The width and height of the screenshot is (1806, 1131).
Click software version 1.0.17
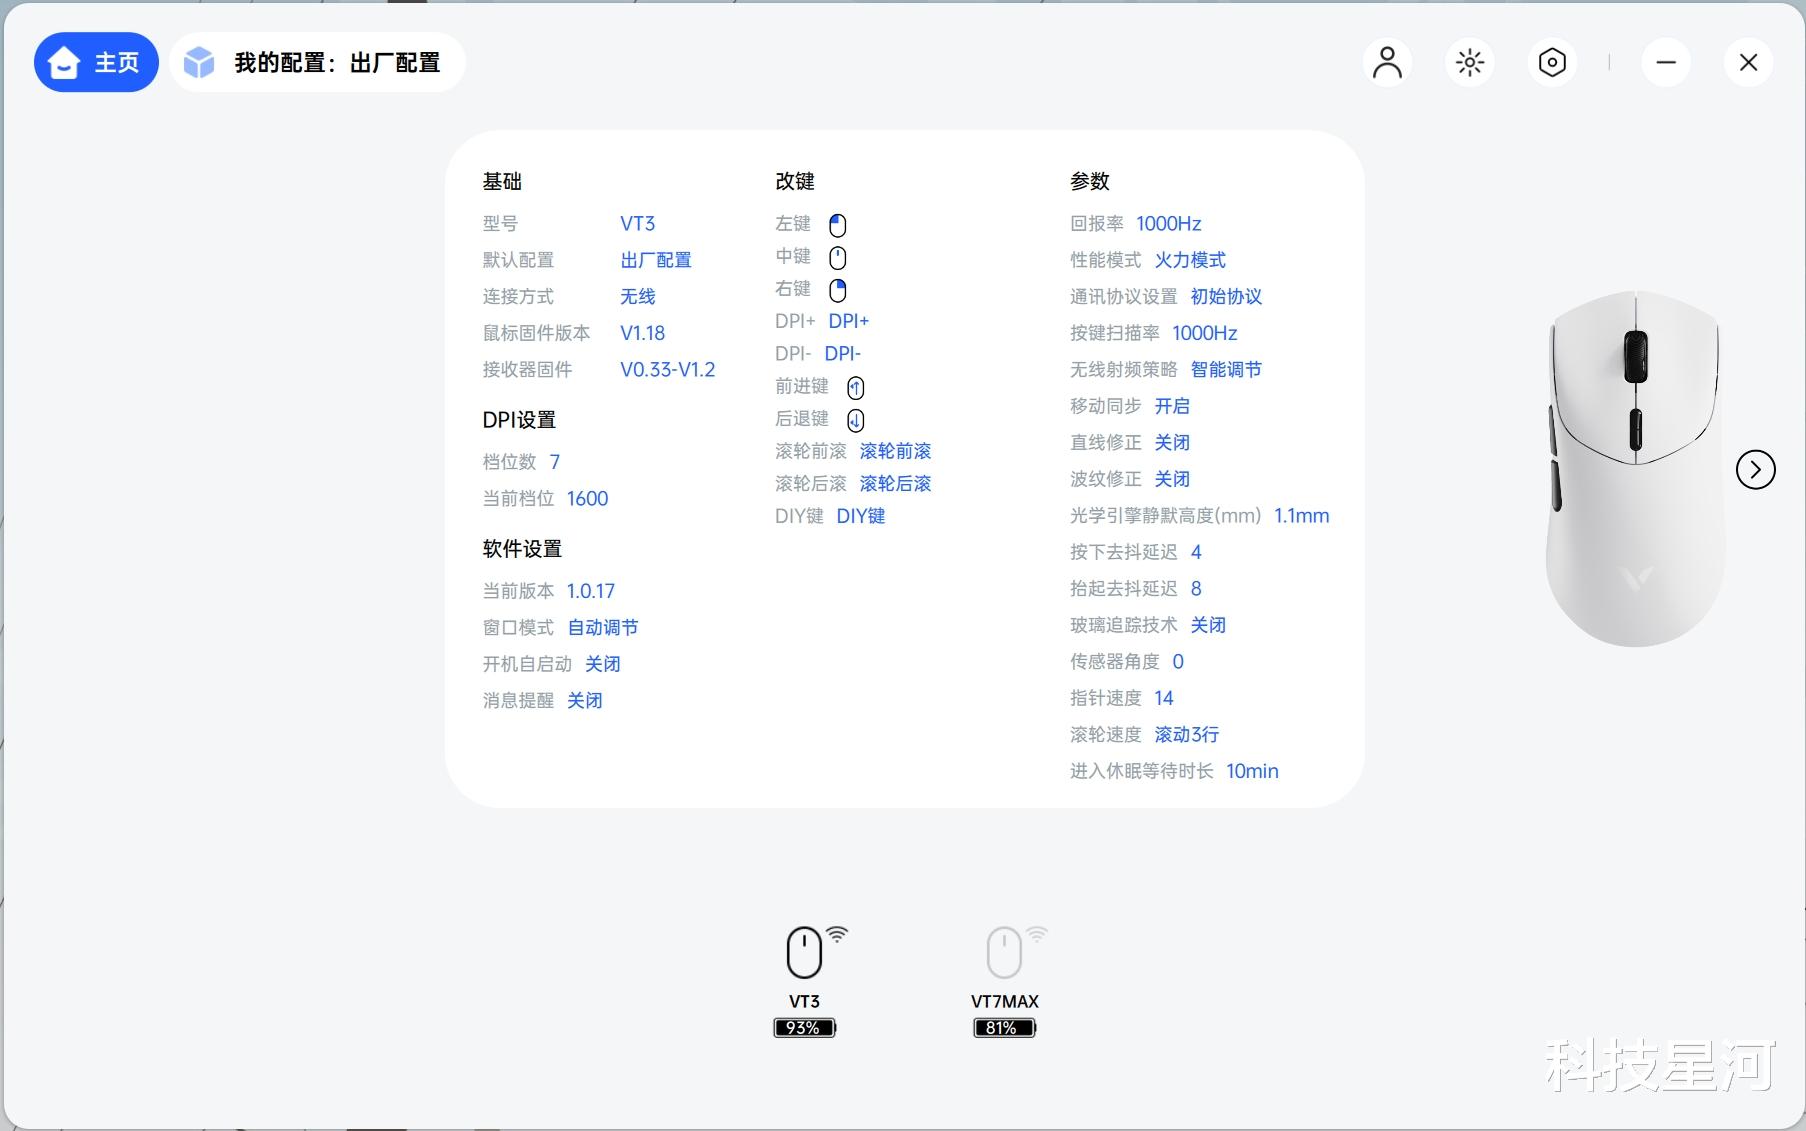point(591,591)
